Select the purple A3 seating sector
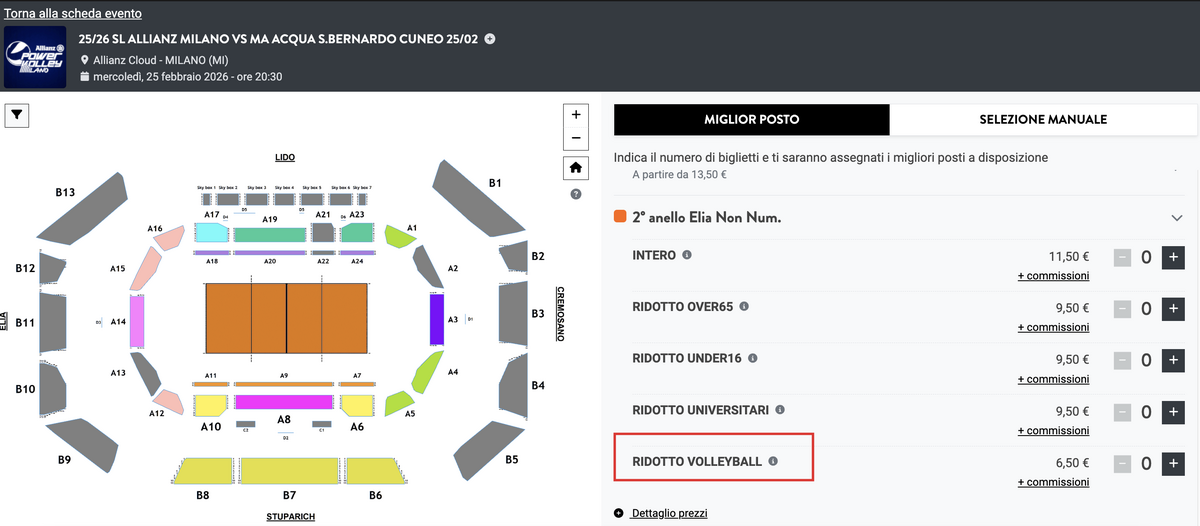 point(436,320)
